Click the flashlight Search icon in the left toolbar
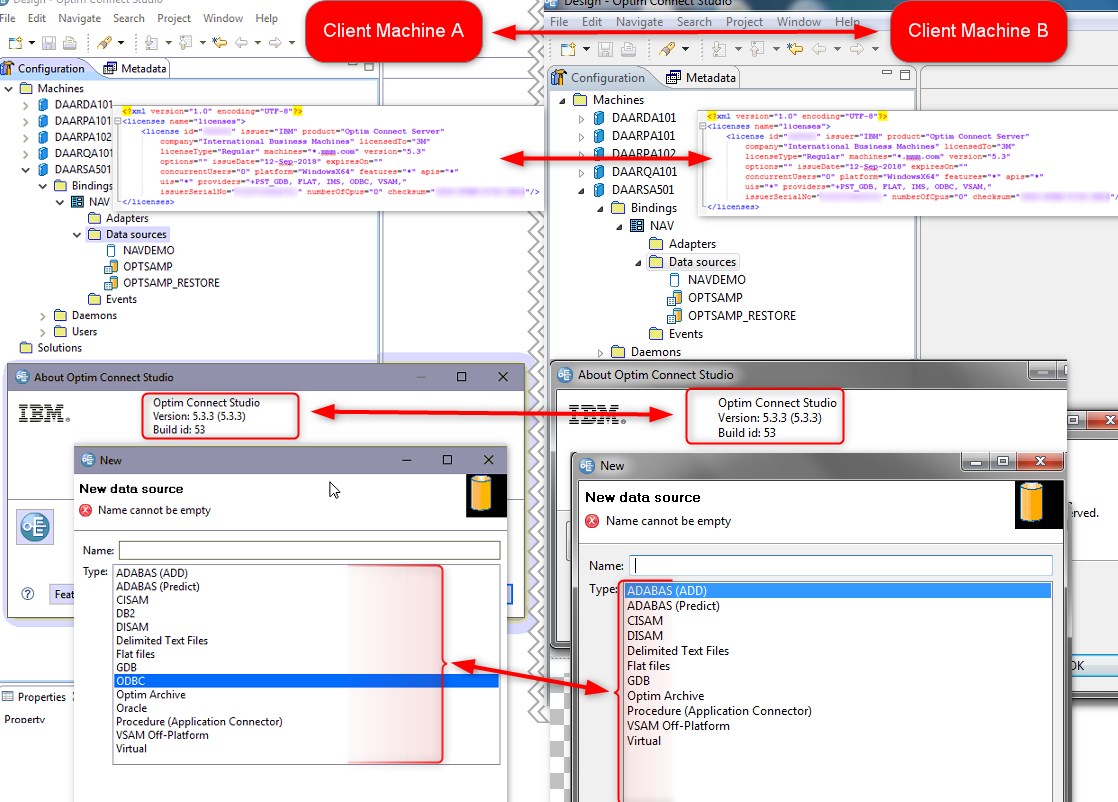This screenshot has height=802, width=1118. click(104, 43)
